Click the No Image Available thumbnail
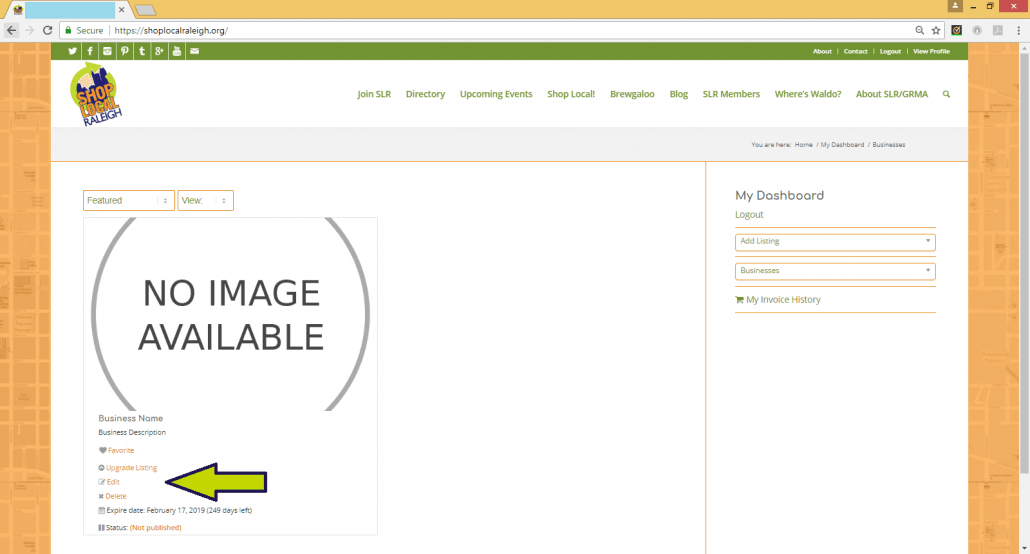 pos(230,314)
